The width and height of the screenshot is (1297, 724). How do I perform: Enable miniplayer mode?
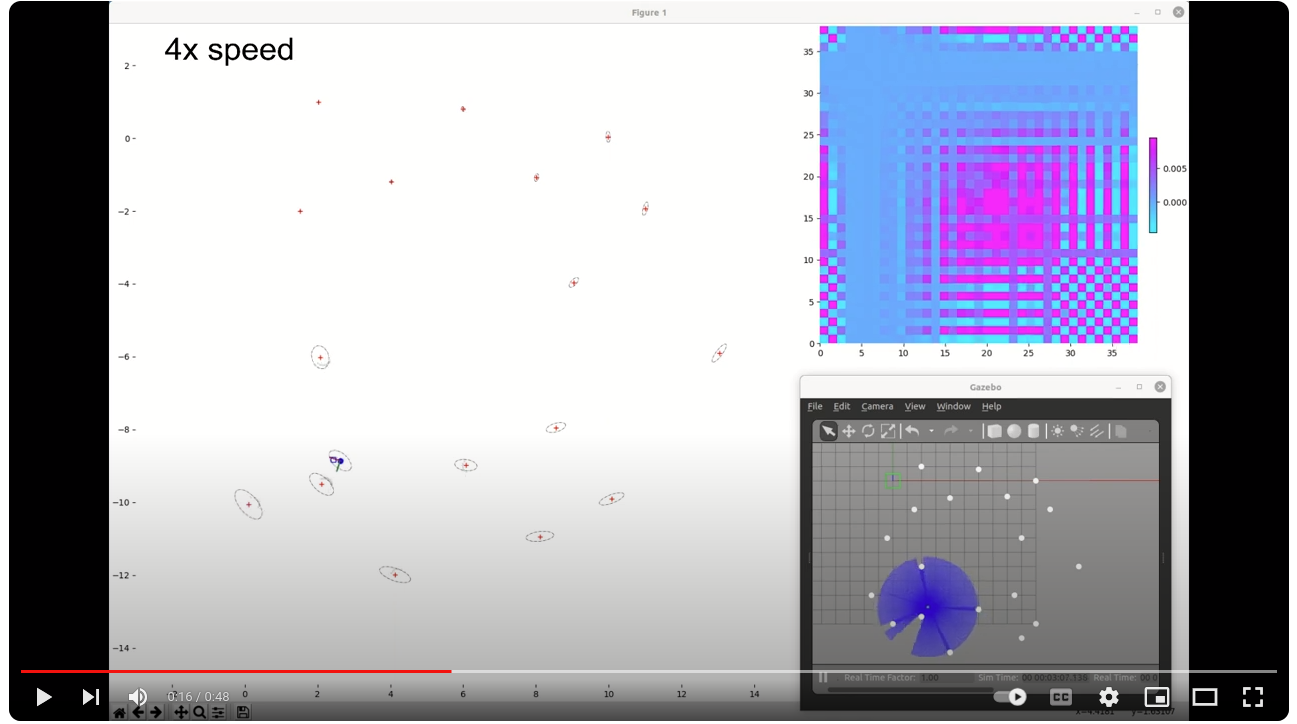pos(1157,697)
